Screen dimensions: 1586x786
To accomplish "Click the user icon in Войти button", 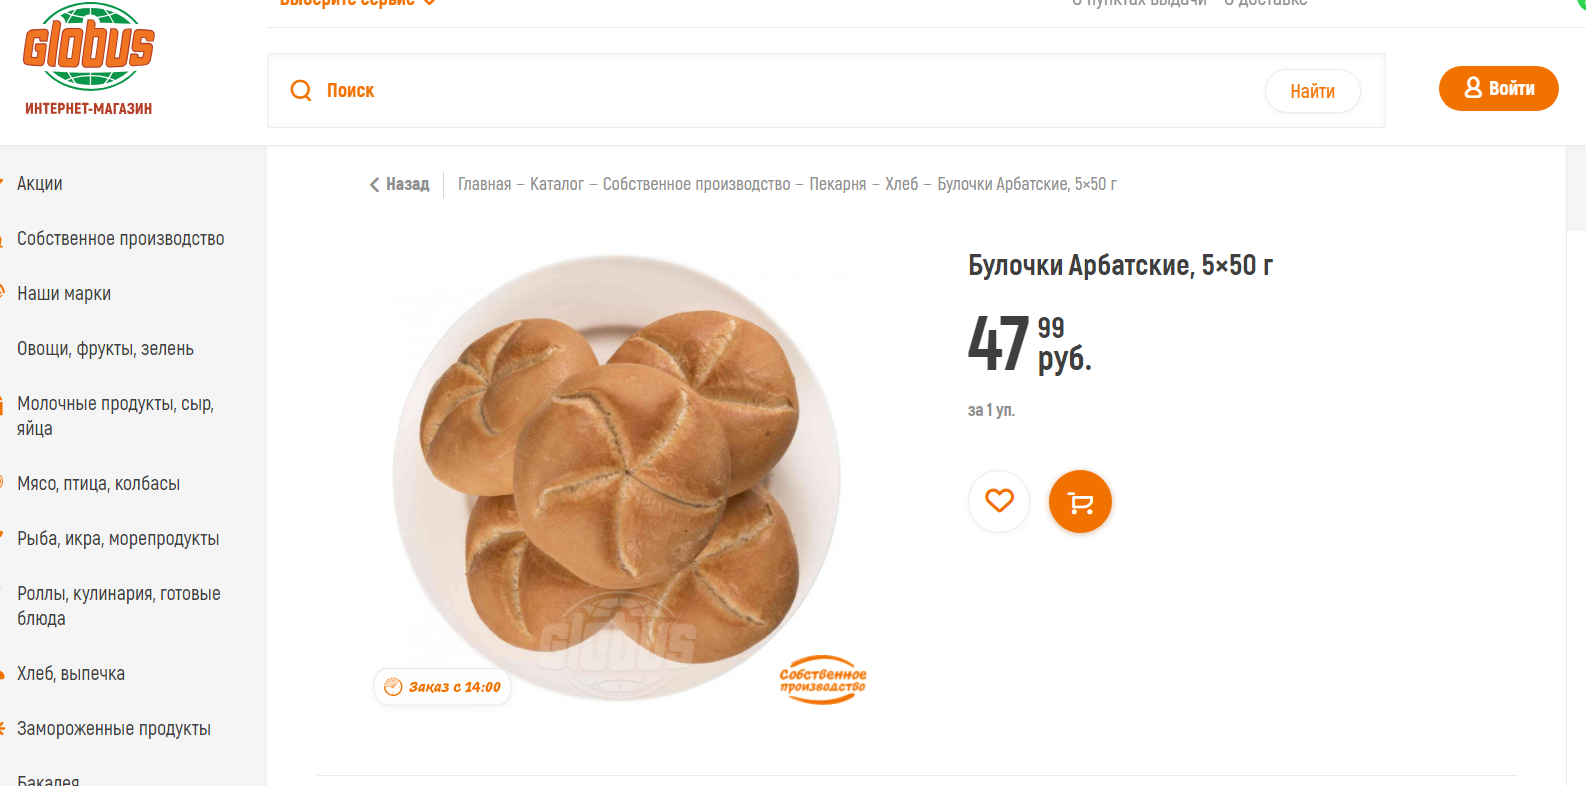I will pyautogui.click(x=1473, y=88).
